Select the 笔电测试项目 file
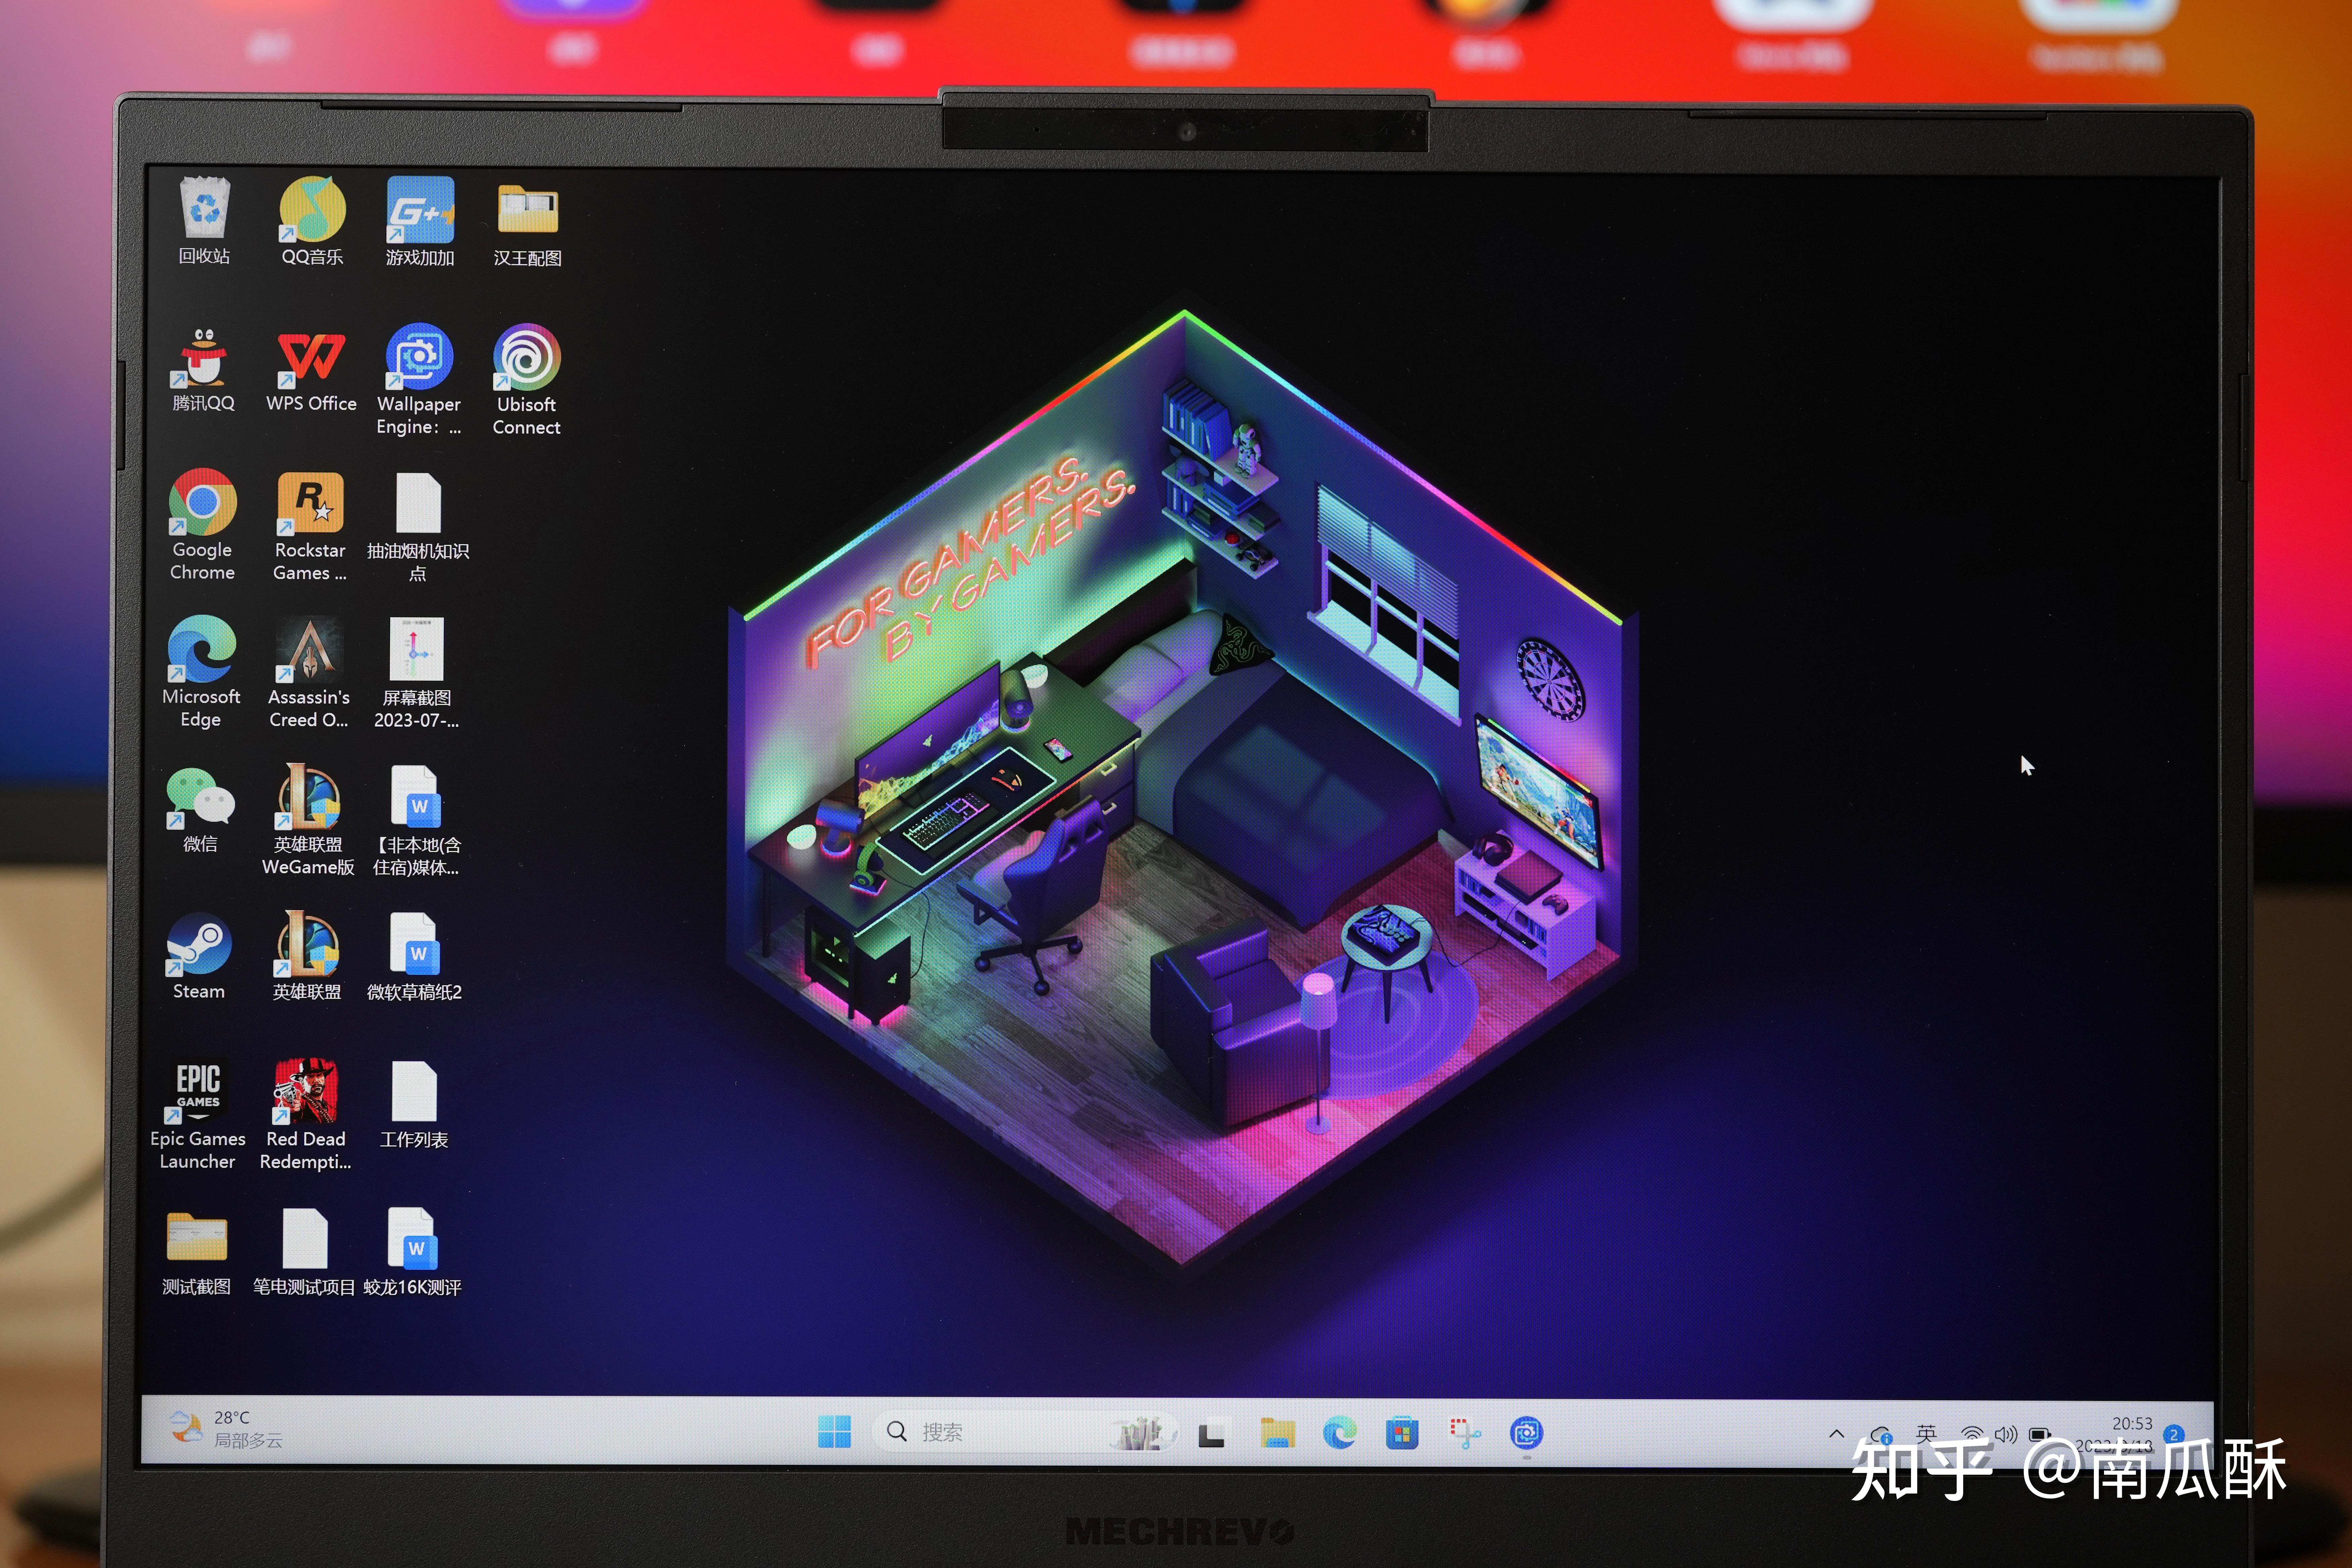 tap(304, 1252)
